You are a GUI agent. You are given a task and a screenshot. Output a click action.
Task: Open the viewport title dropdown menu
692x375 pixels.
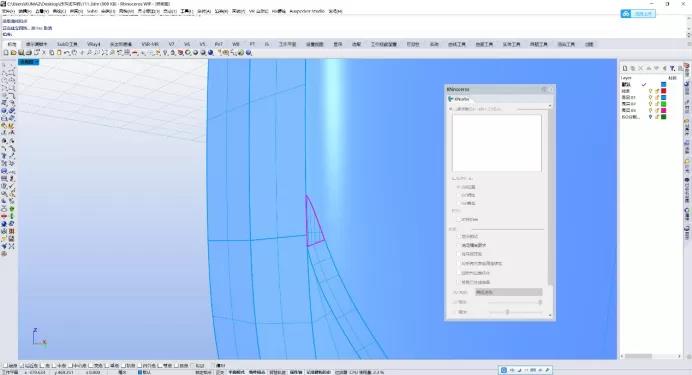tap(36, 62)
